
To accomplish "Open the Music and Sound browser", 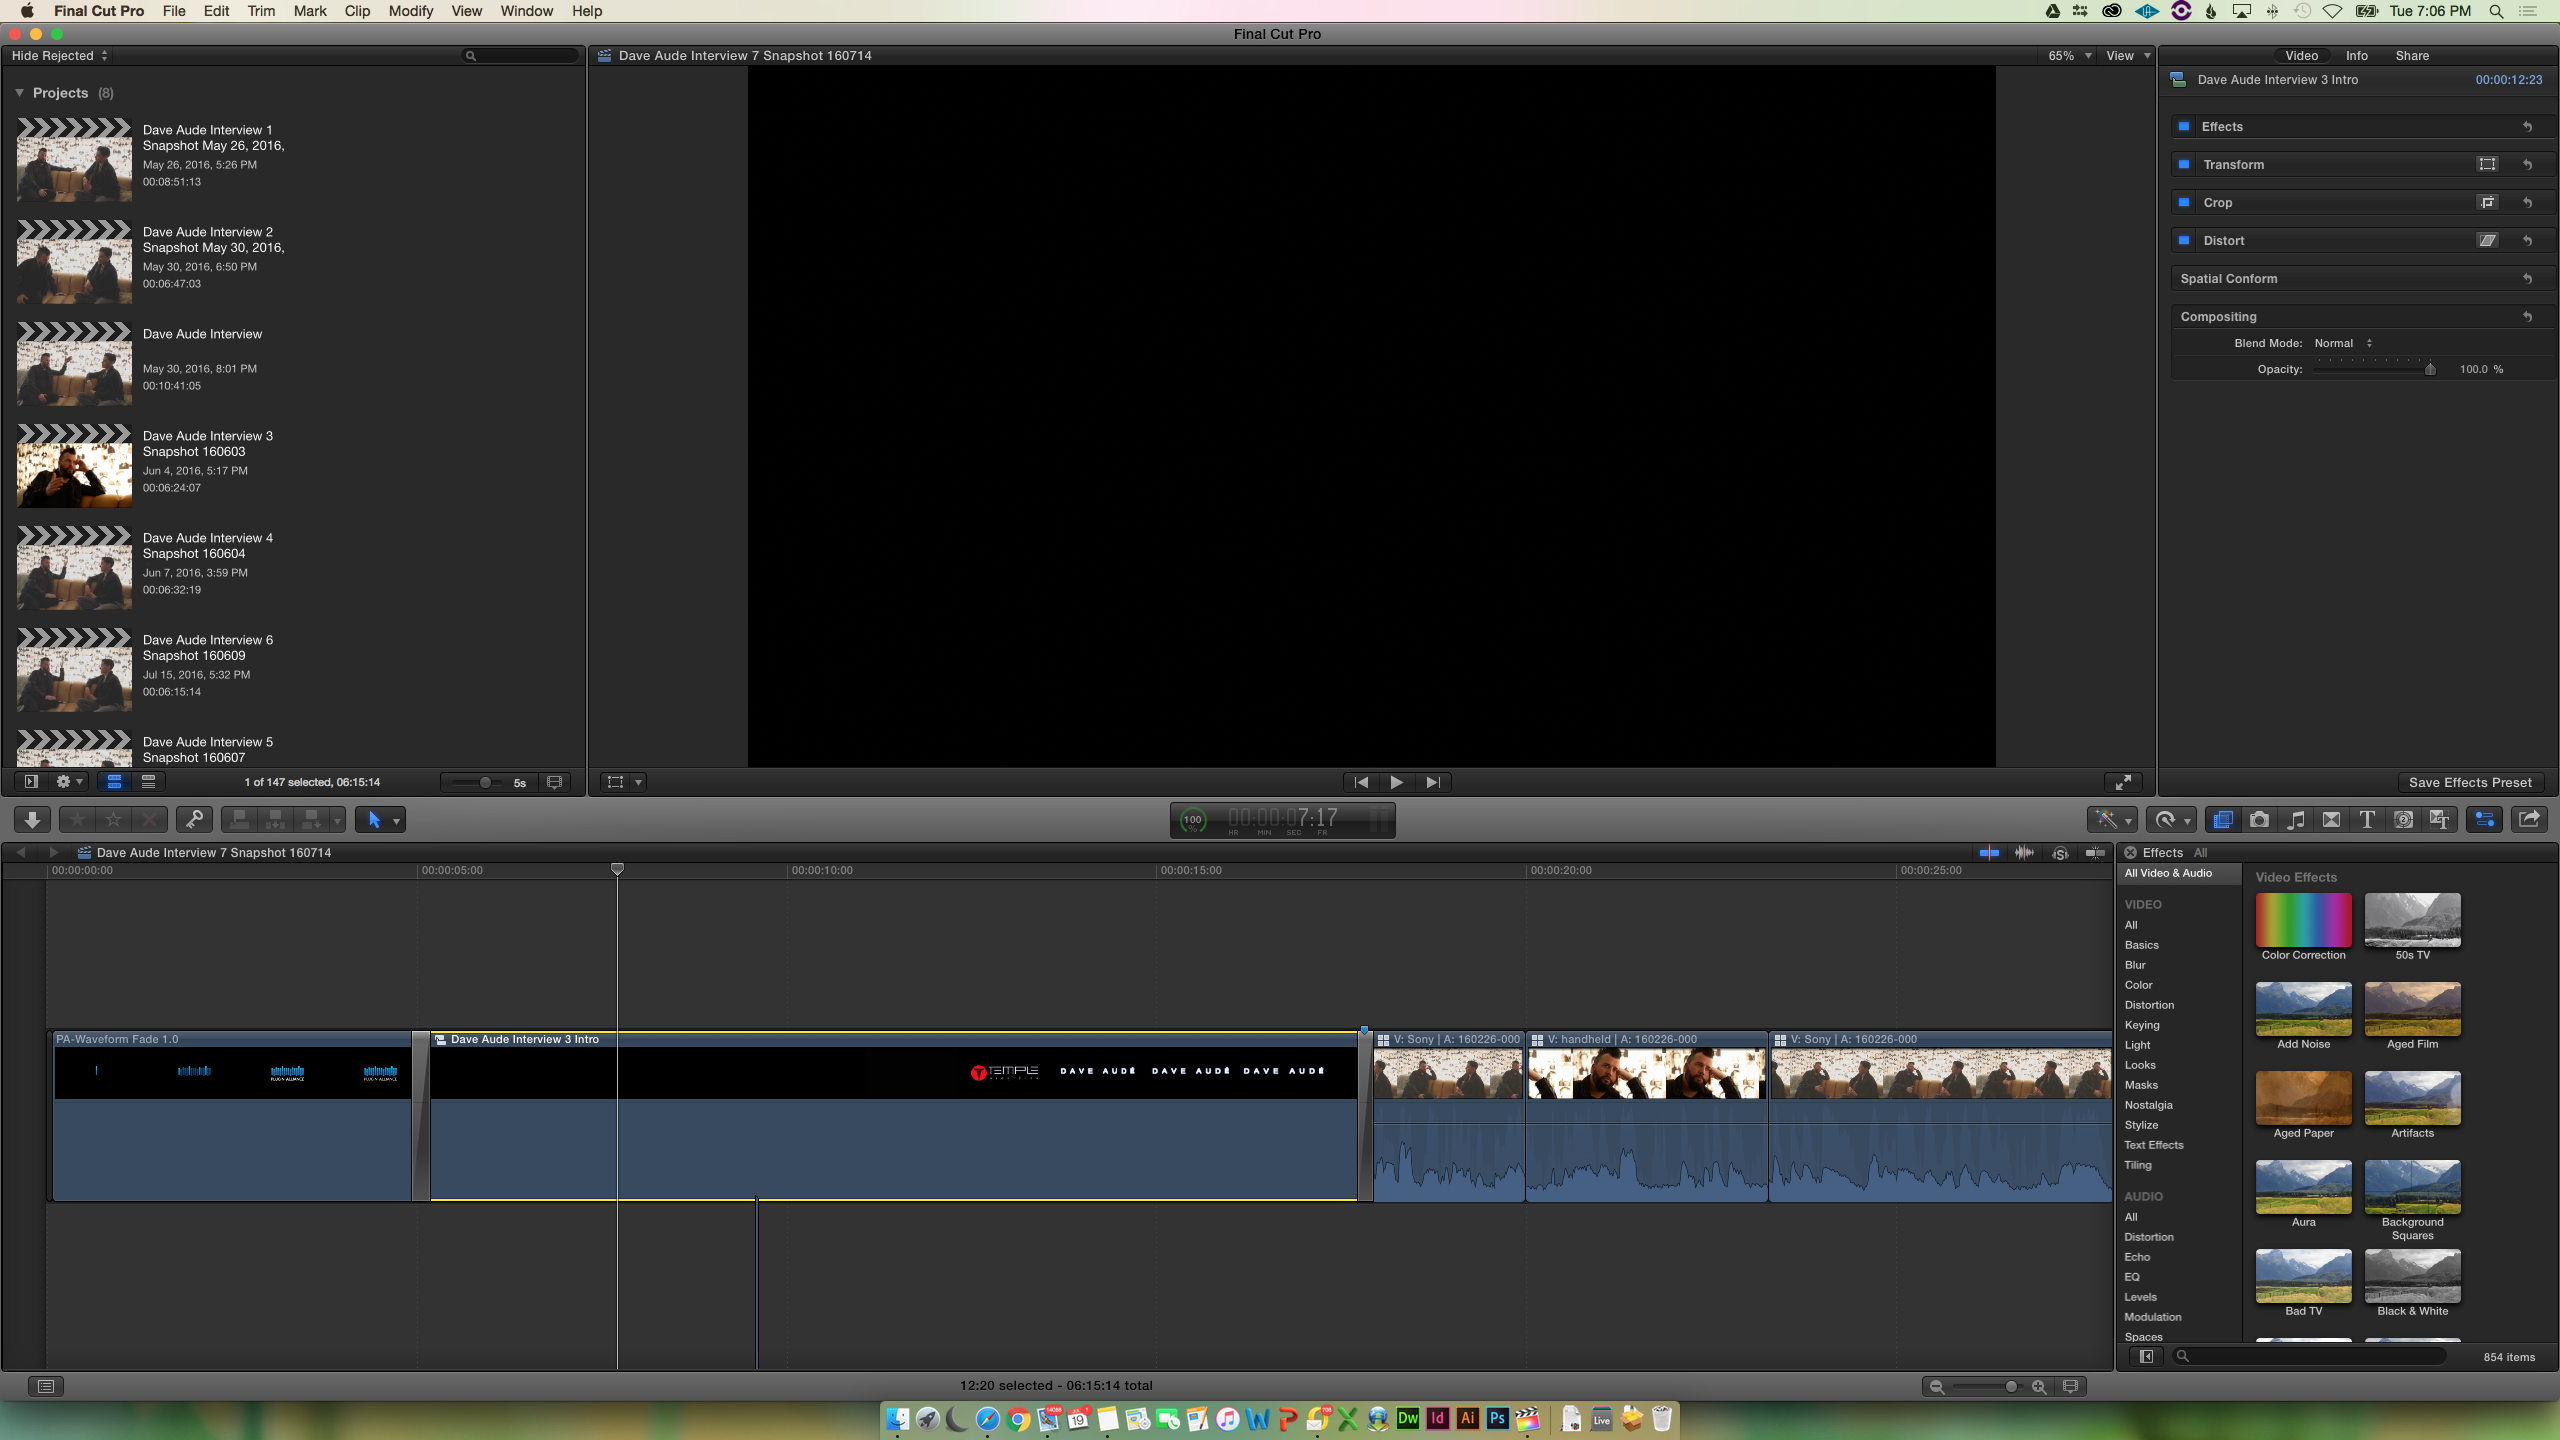I will pos(2295,820).
